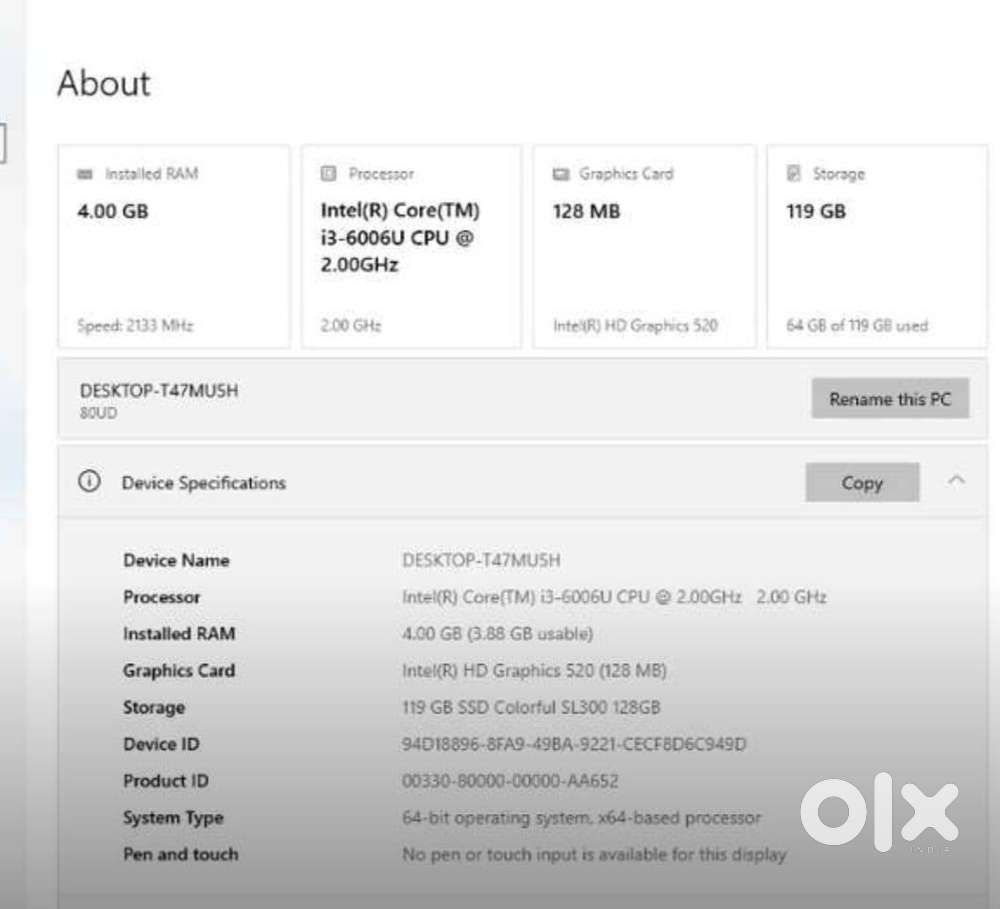The image size is (1000, 909).
Task: Select the 4.00 GB value in RAM card
Action: (113, 211)
